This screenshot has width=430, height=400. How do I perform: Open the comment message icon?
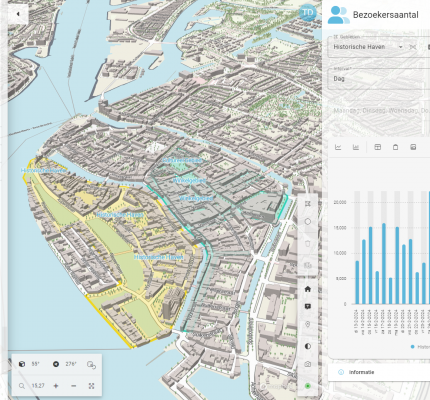(x=308, y=306)
